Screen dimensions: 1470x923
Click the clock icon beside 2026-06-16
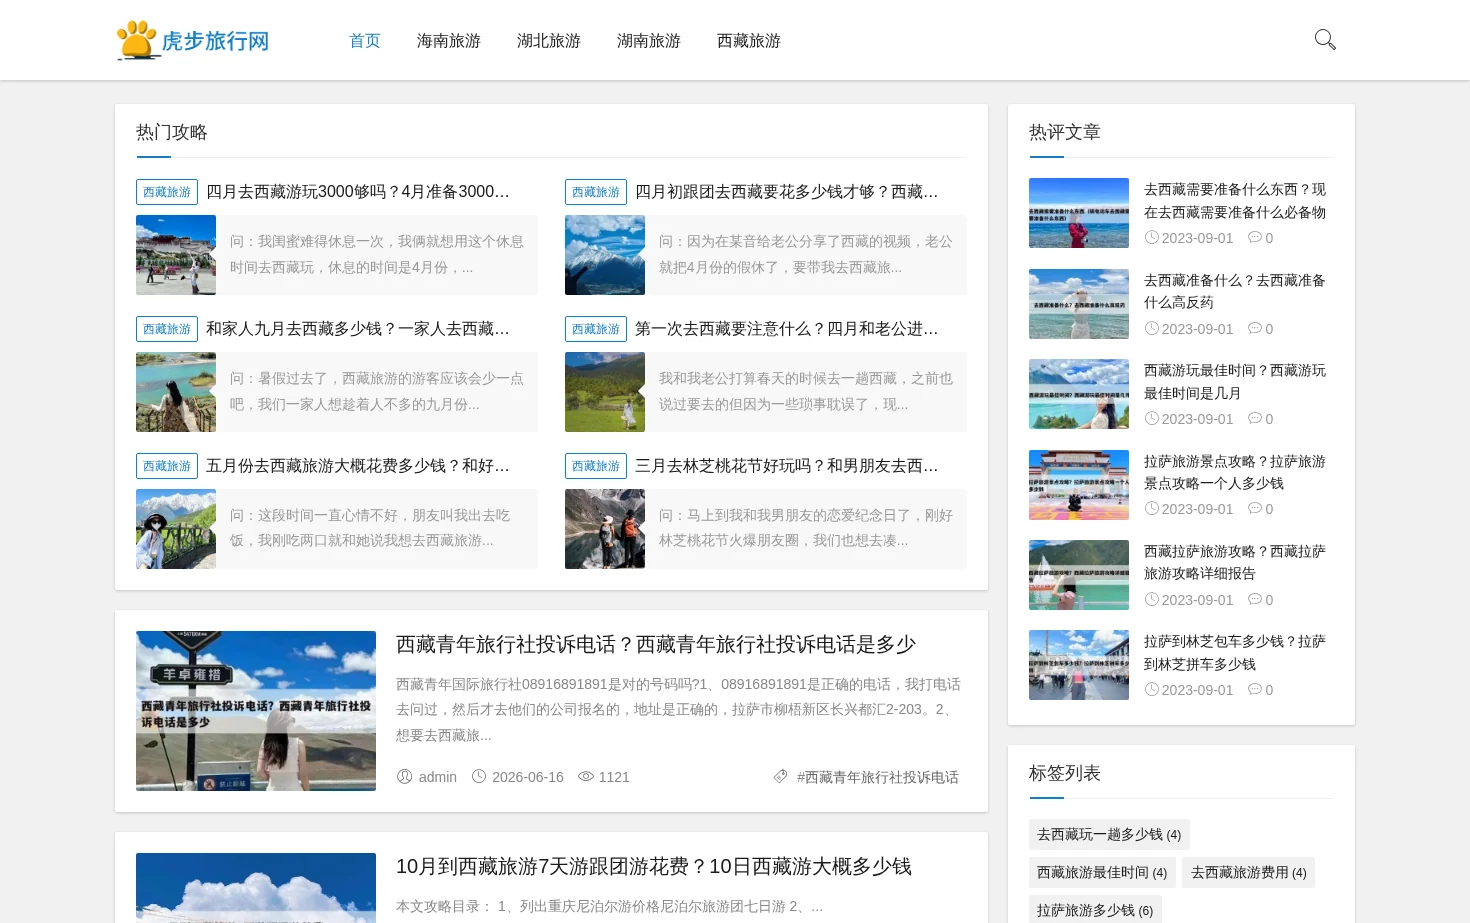[x=479, y=776]
